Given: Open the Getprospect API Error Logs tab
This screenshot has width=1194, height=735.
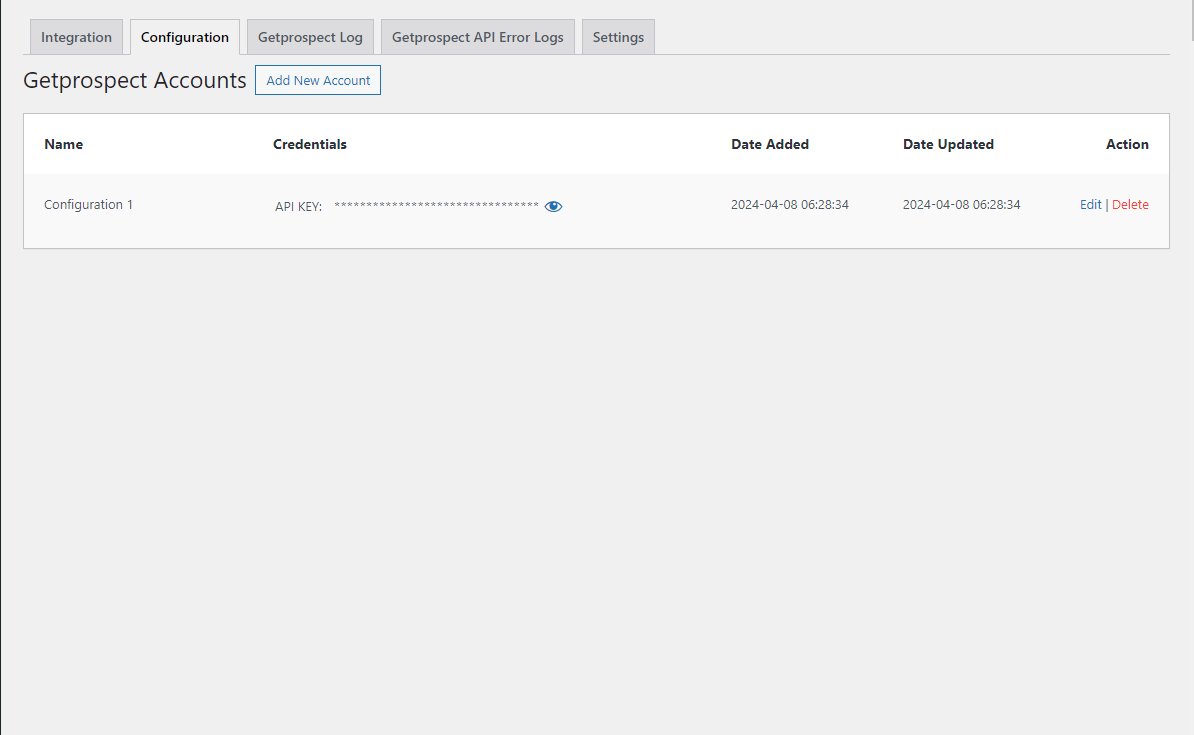Looking at the screenshot, I should coord(477,37).
